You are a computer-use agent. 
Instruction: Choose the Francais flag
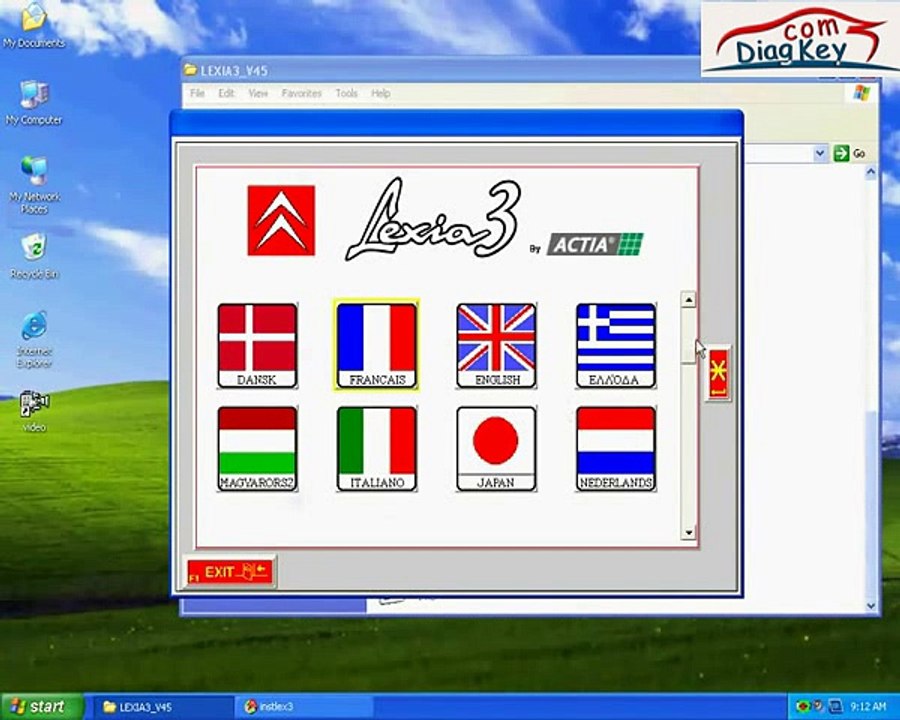(x=377, y=346)
